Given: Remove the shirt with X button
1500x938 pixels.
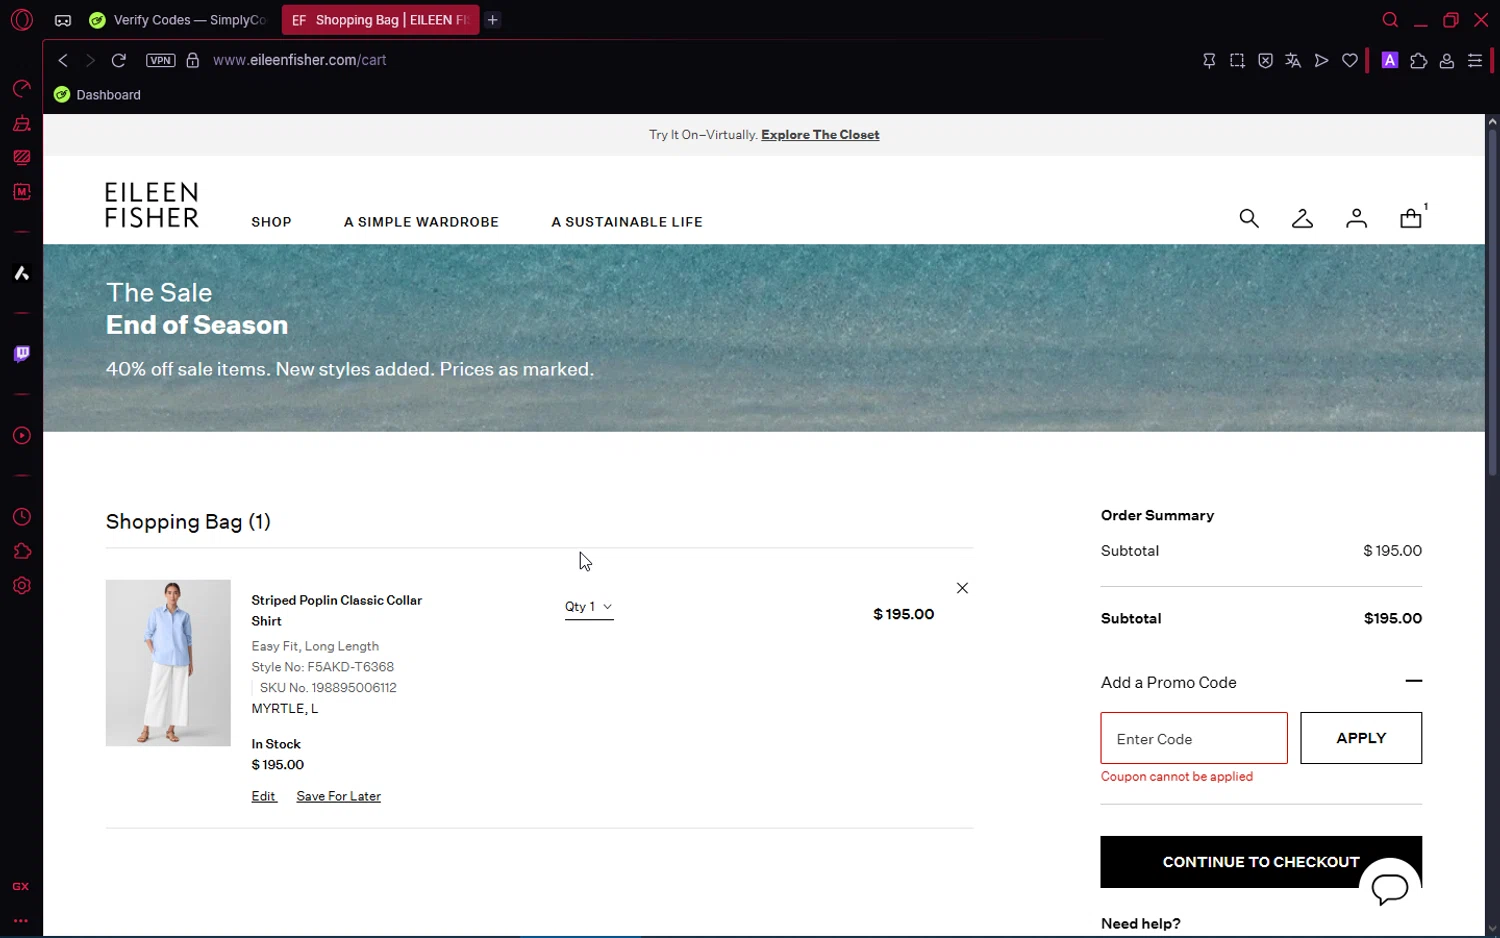Looking at the screenshot, I should pyautogui.click(x=962, y=588).
